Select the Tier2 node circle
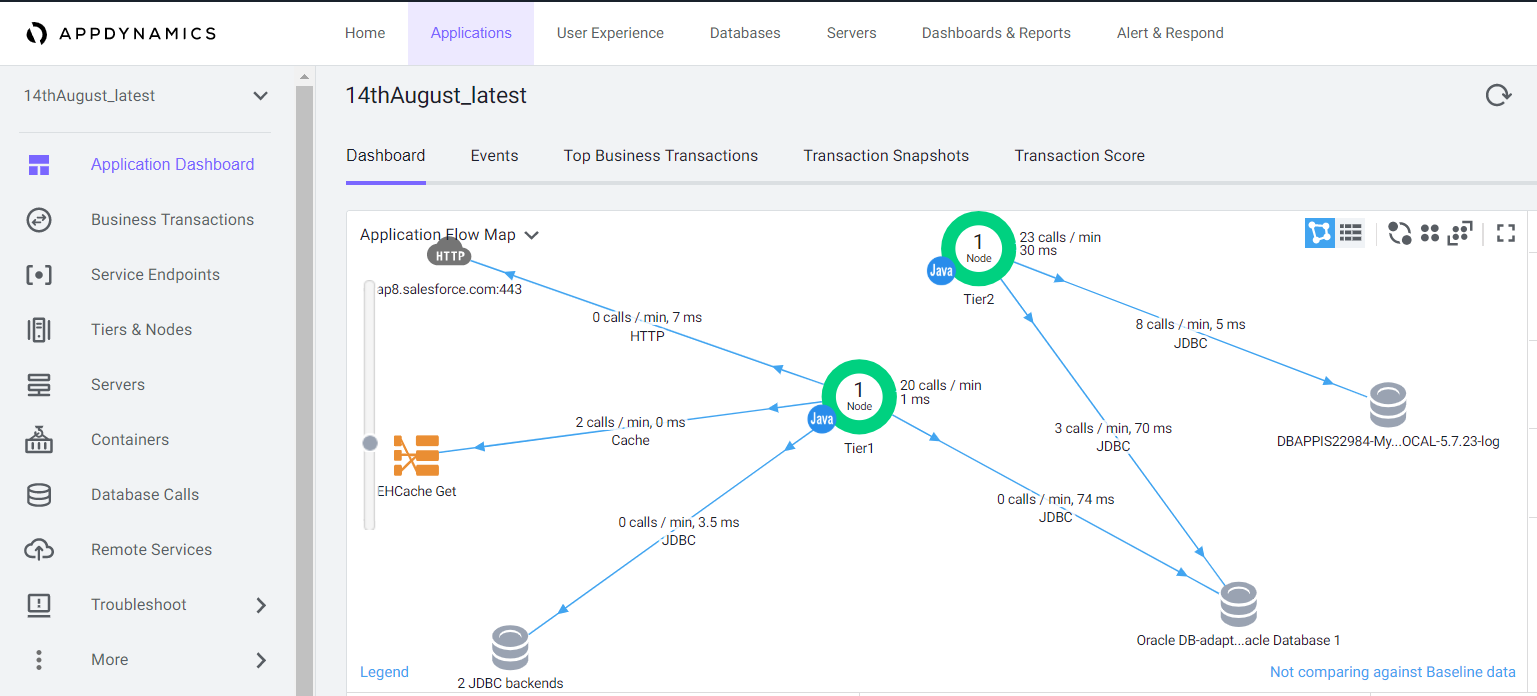Viewport: 1537px width, 696px height. pyautogui.click(x=978, y=248)
